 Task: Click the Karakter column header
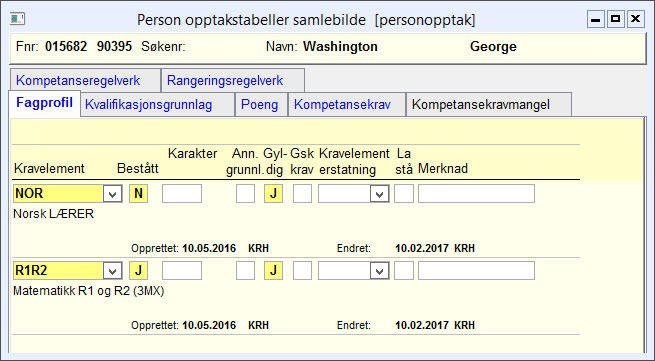click(193, 153)
